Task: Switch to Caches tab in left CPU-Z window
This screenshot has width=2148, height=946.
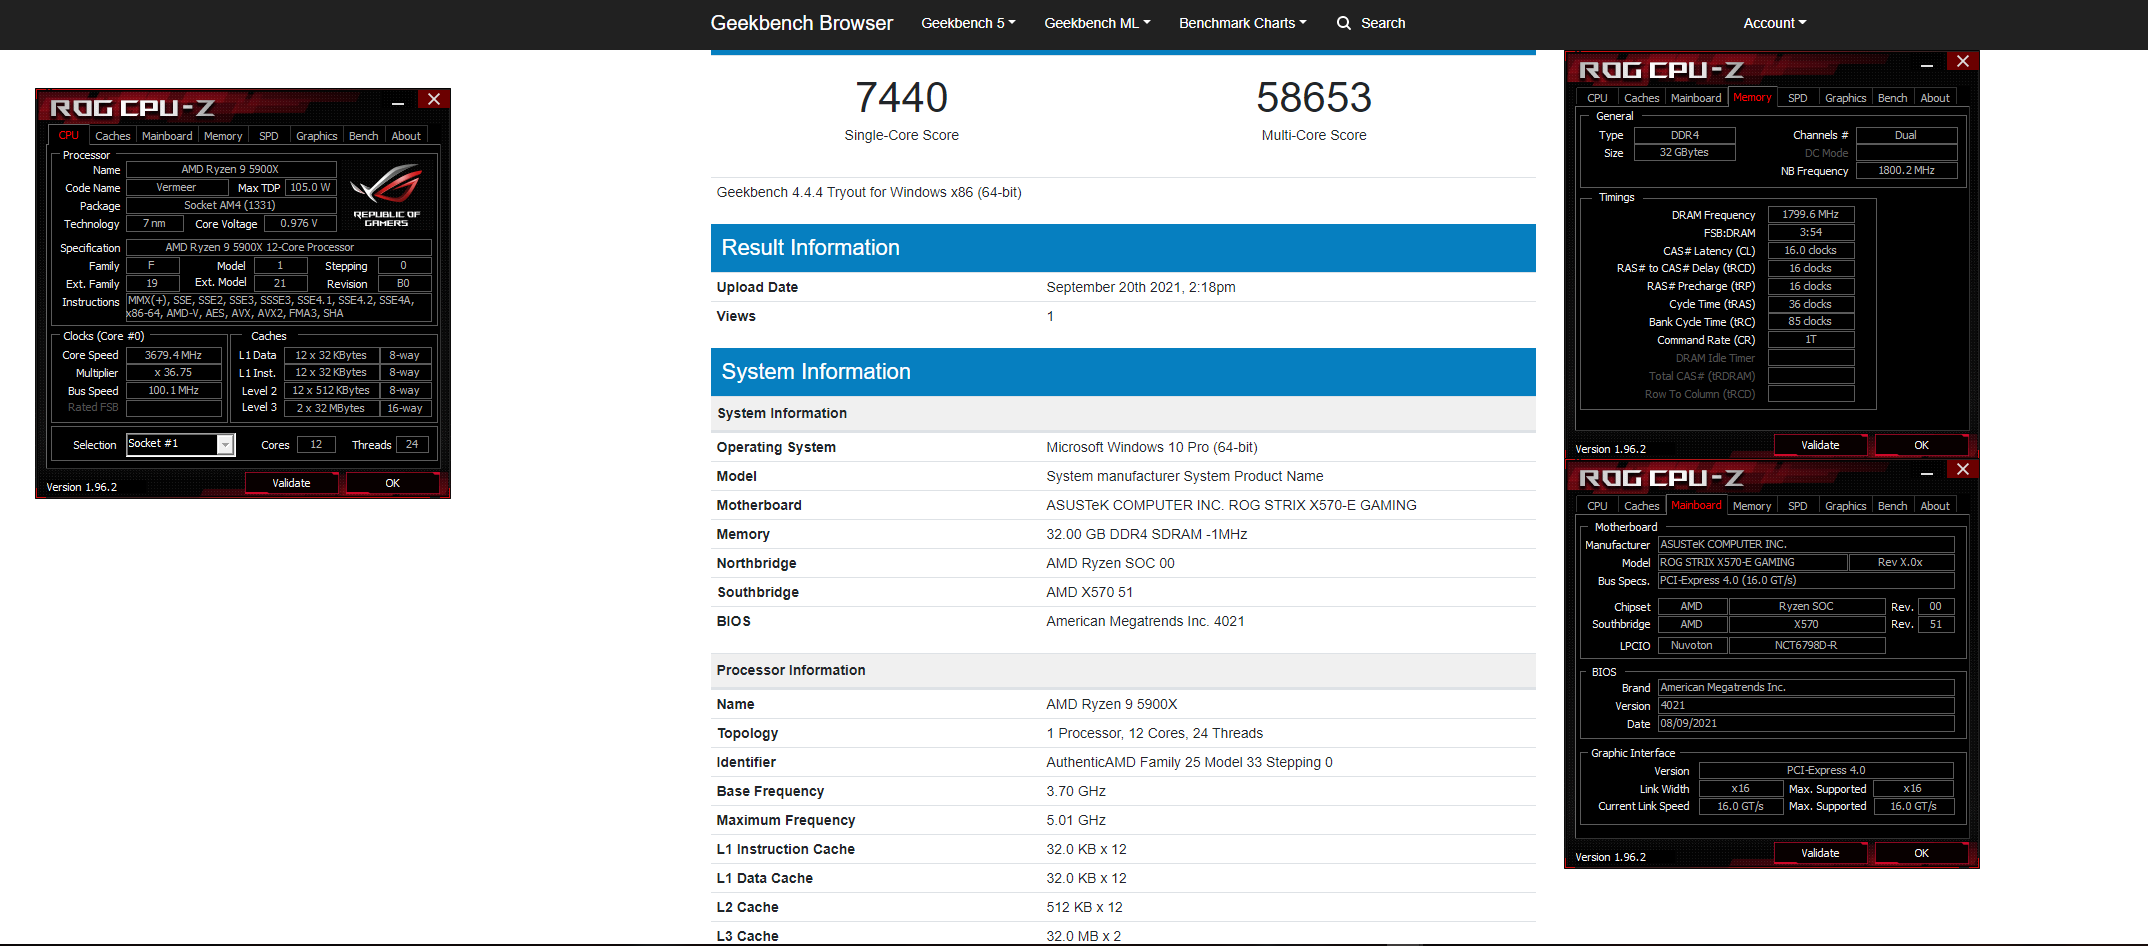Action: click(112, 136)
